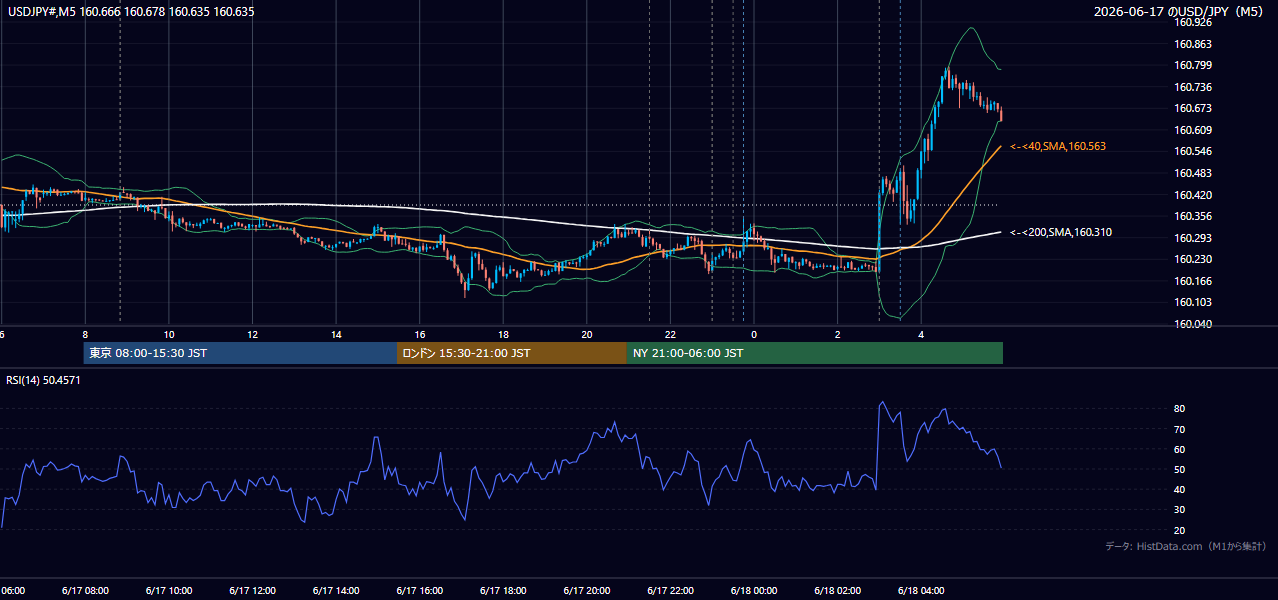Click the price axis value 160.483
The width and height of the screenshot is (1278, 600).
pyautogui.click(x=1193, y=173)
